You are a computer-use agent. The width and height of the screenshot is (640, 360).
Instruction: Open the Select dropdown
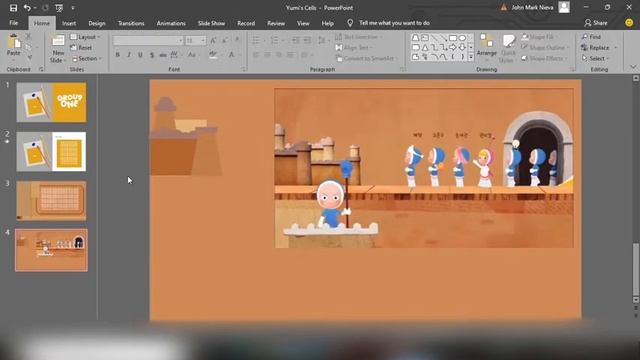[x=596, y=58]
